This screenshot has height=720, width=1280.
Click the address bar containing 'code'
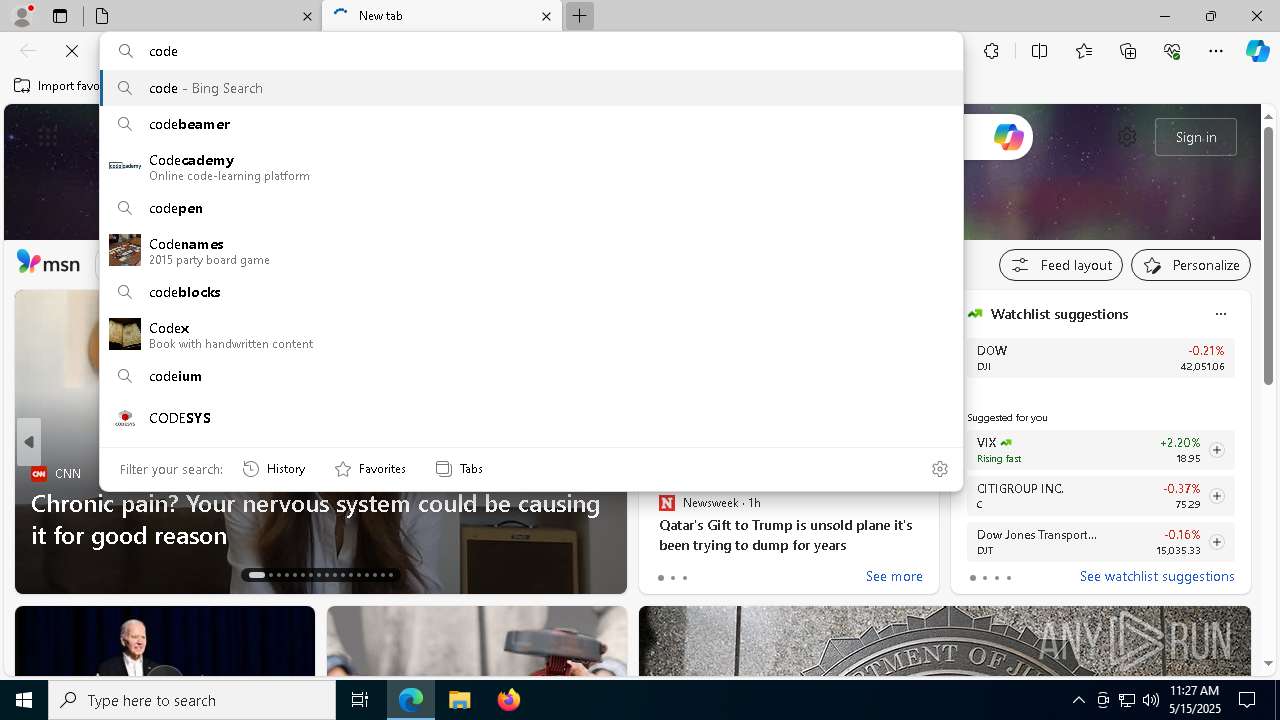[531, 51]
